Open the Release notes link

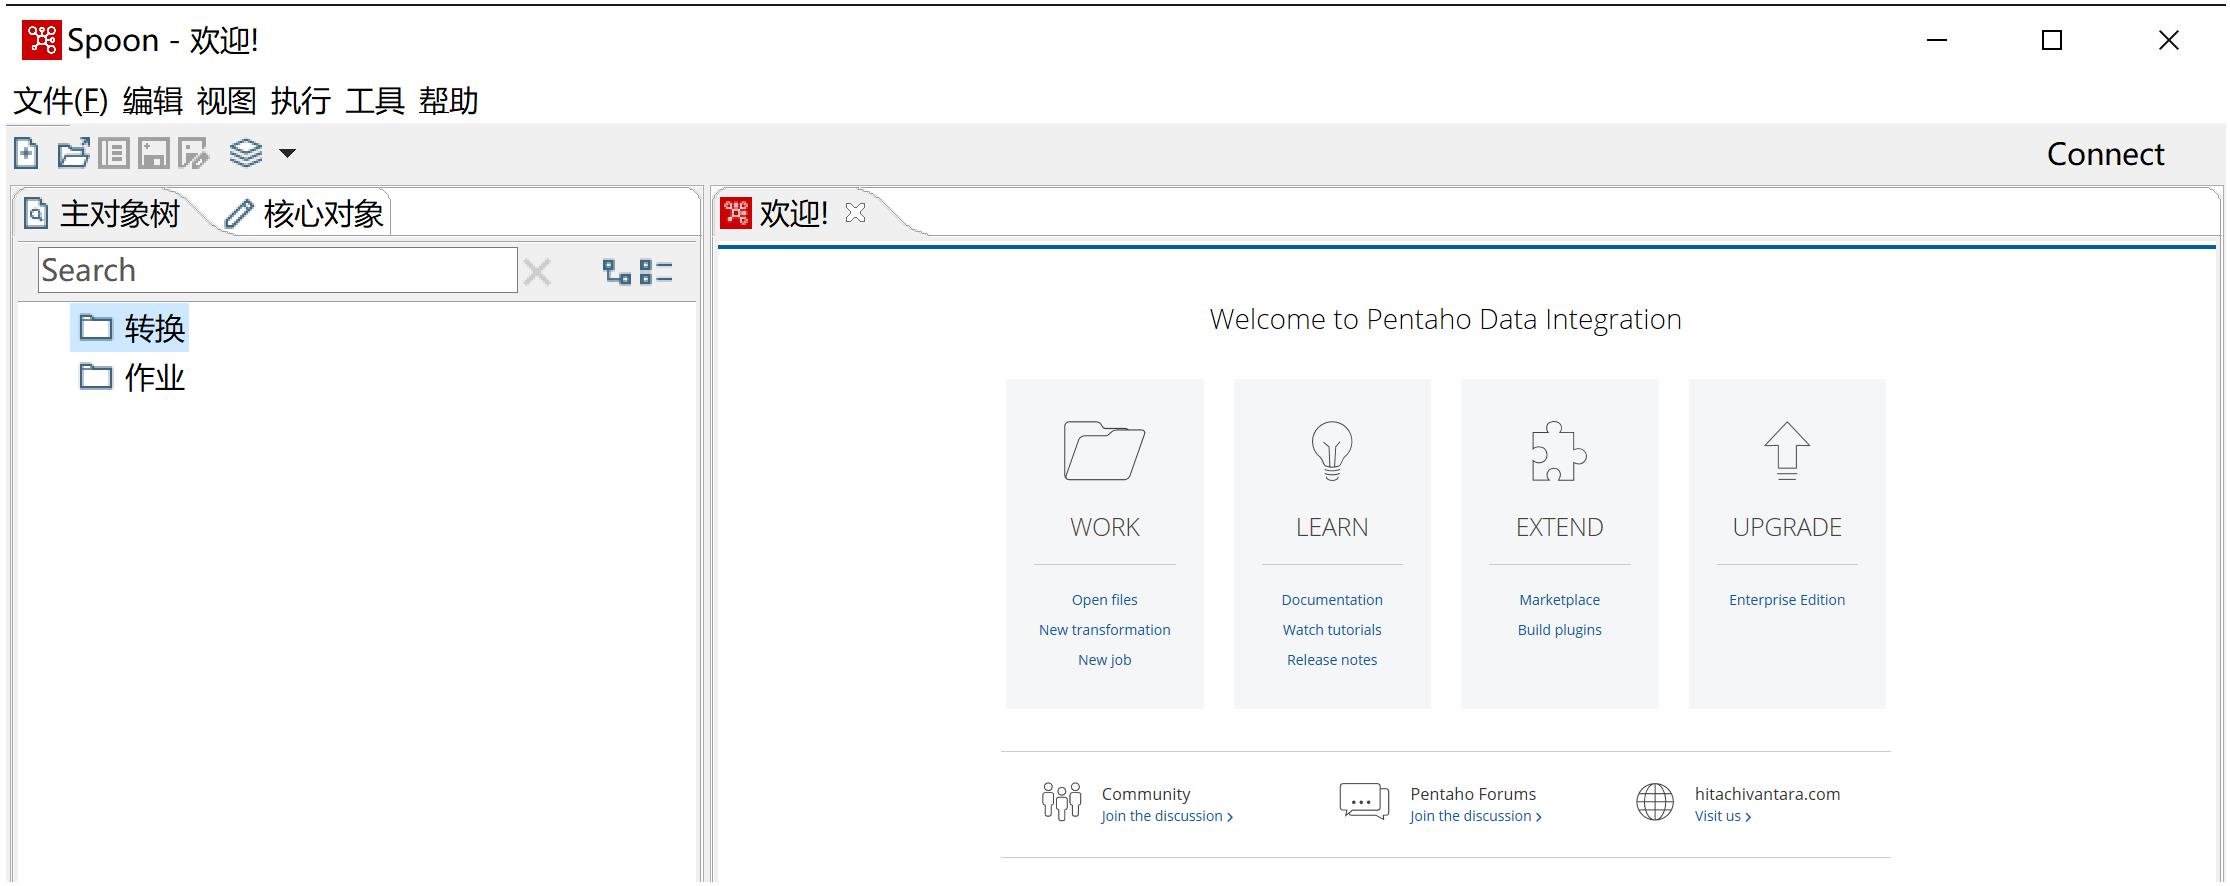tap(1332, 660)
